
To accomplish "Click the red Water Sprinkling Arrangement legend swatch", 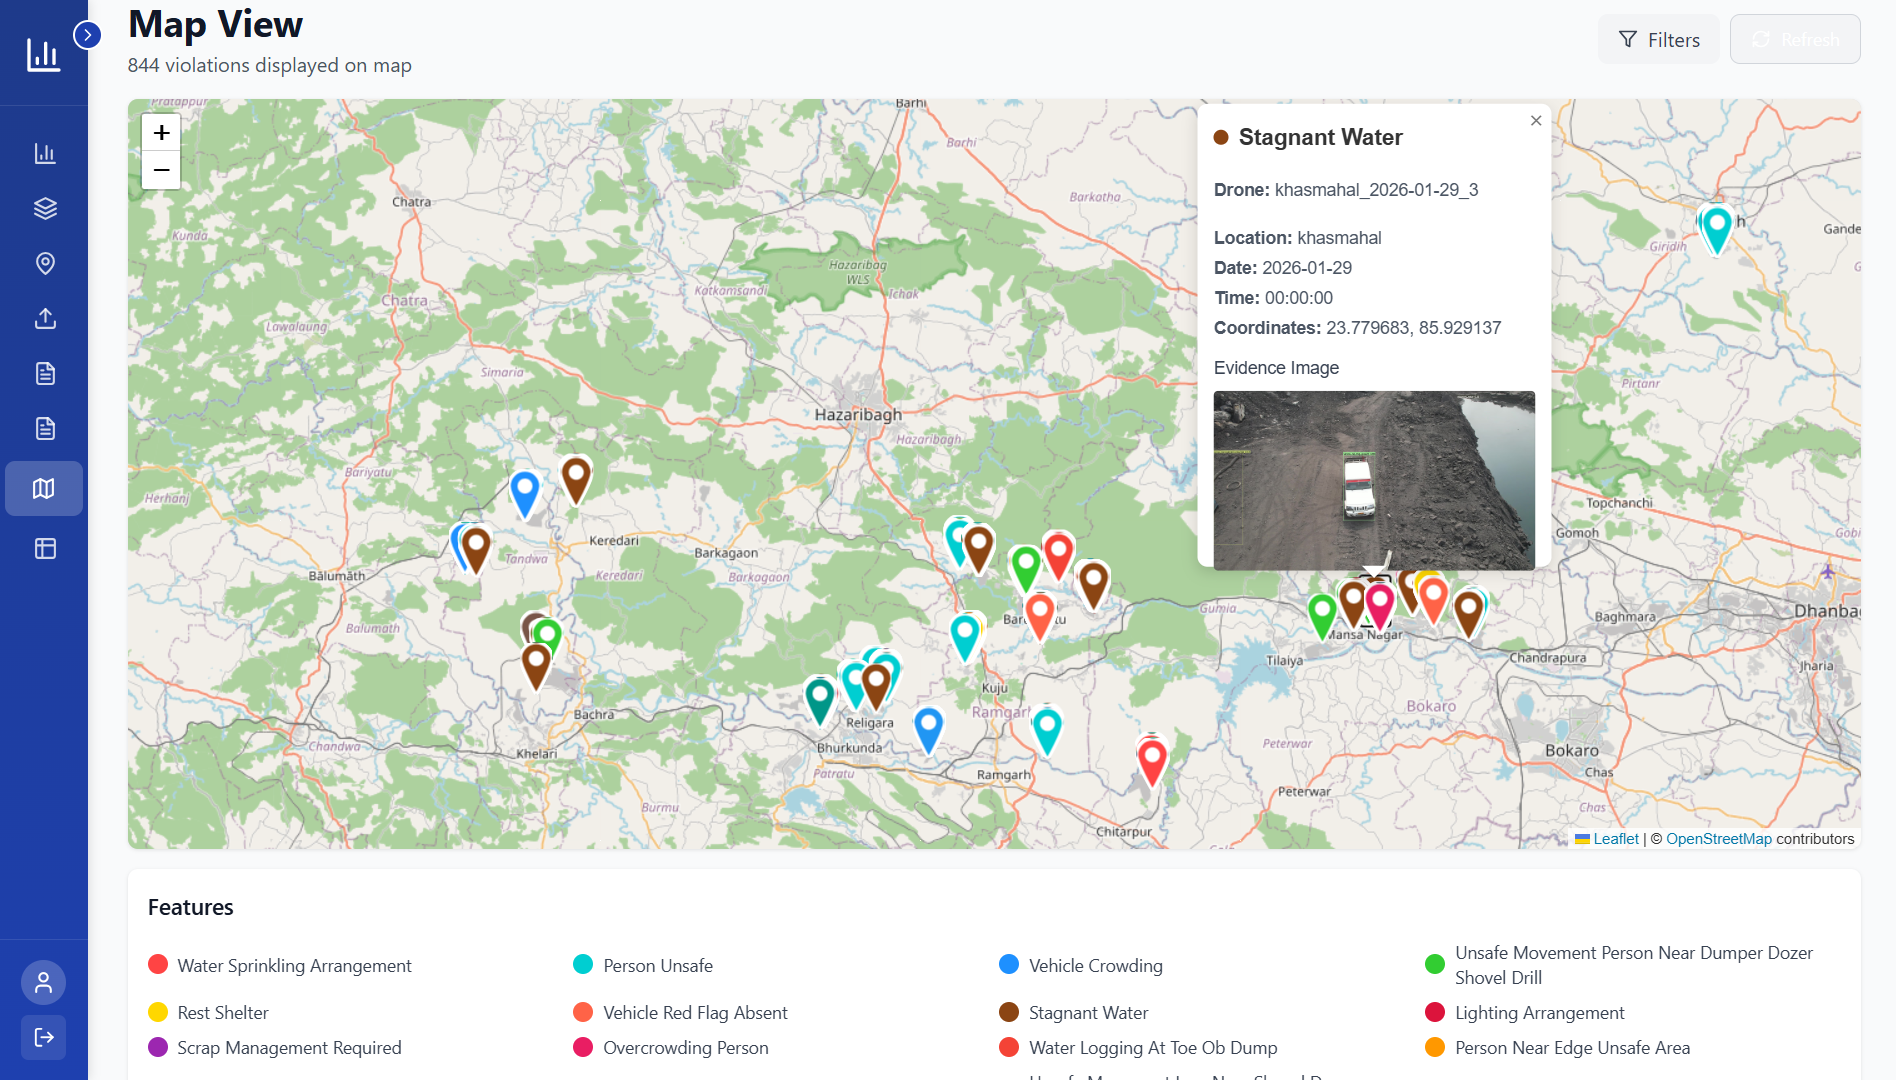I will point(158,964).
